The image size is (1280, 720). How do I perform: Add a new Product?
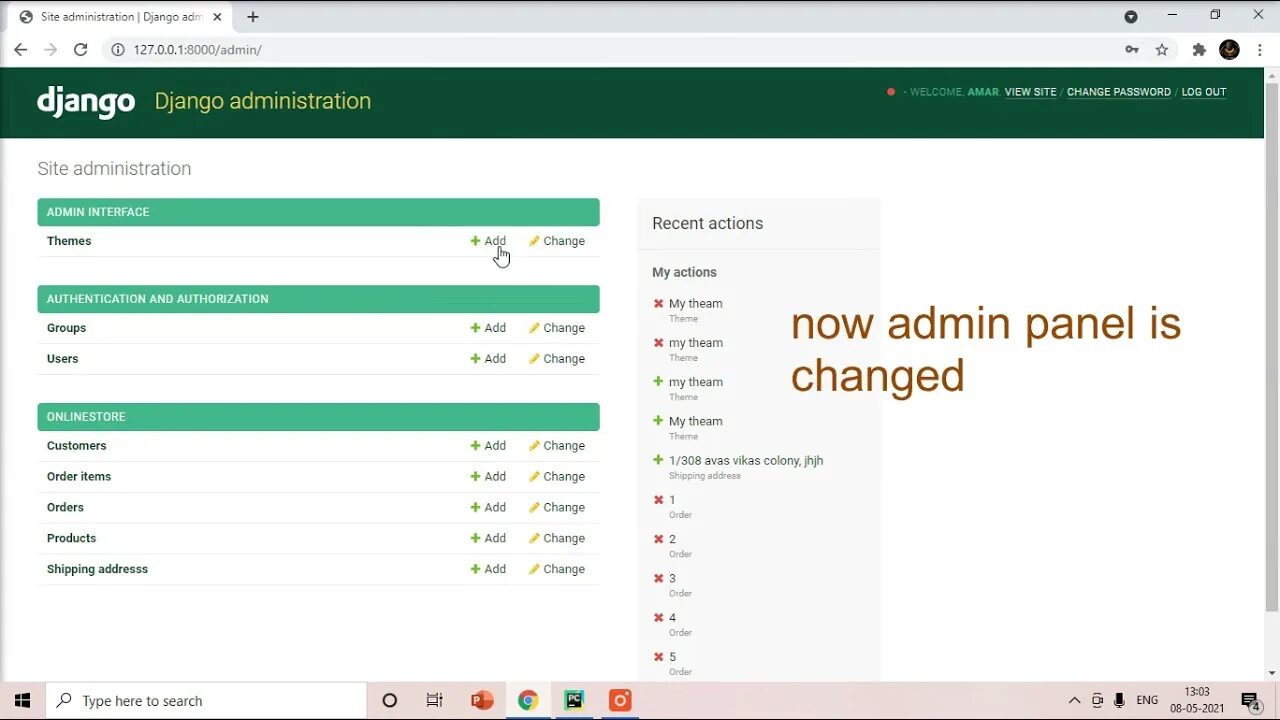488,539
